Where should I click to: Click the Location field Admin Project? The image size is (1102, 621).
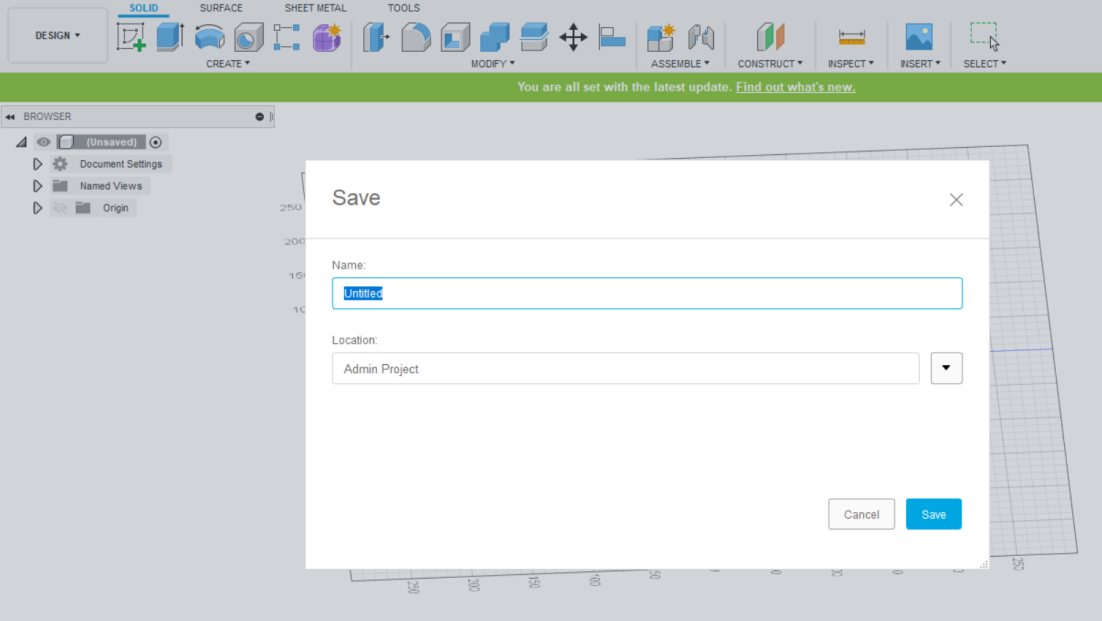click(625, 368)
